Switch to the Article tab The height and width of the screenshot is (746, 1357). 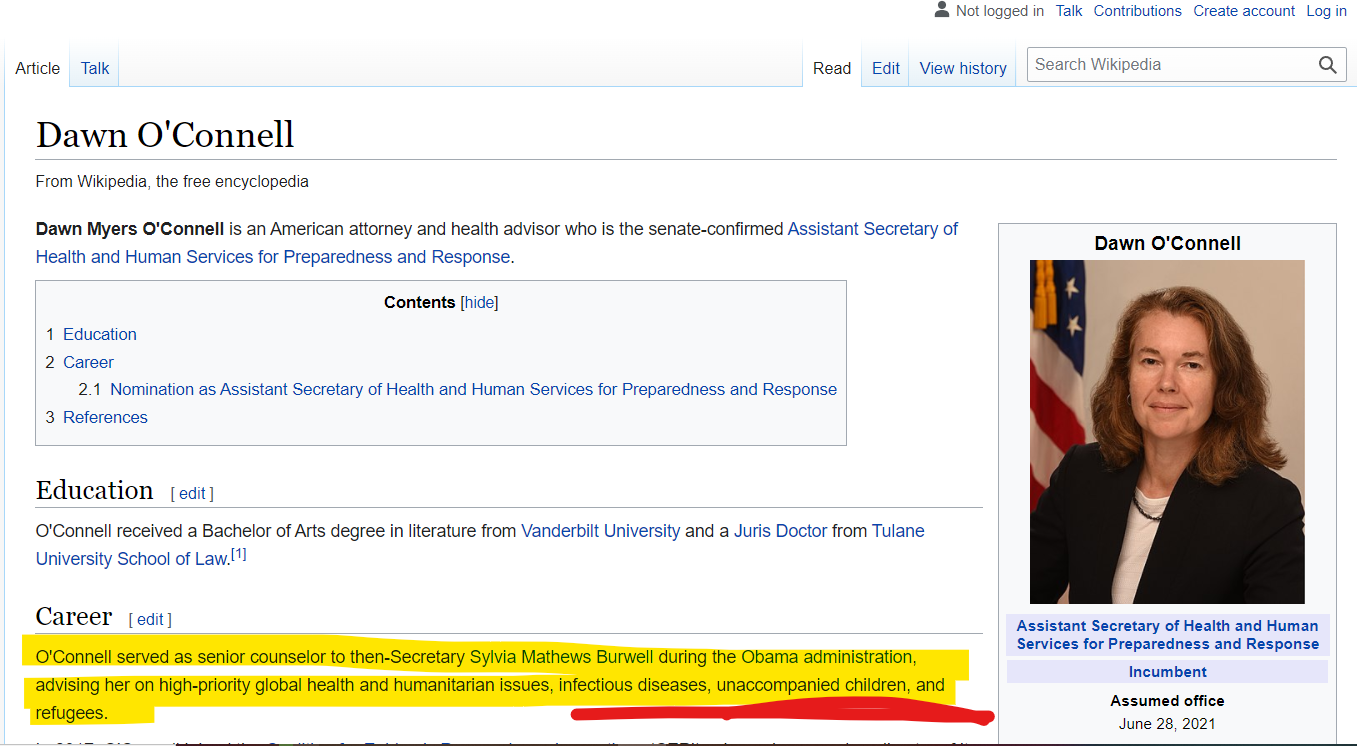[38, 68]
